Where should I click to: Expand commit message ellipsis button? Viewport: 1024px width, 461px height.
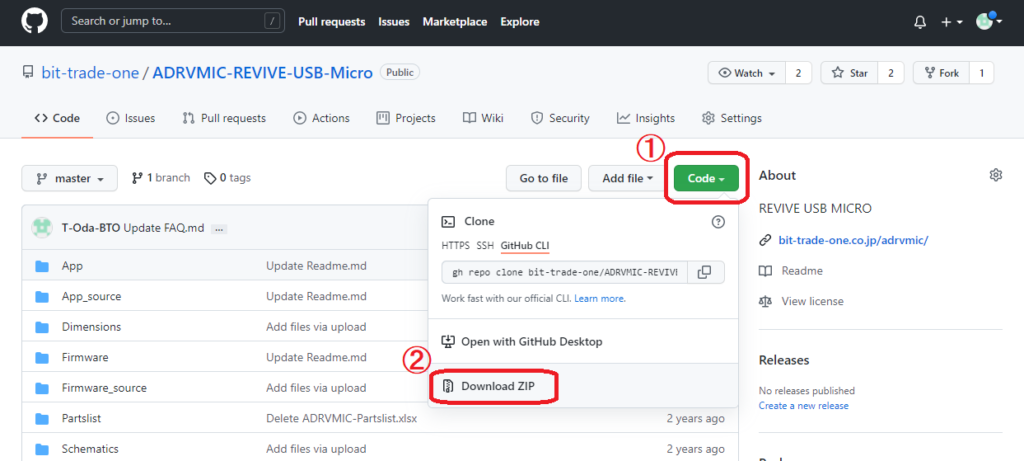tap(219, 228)
